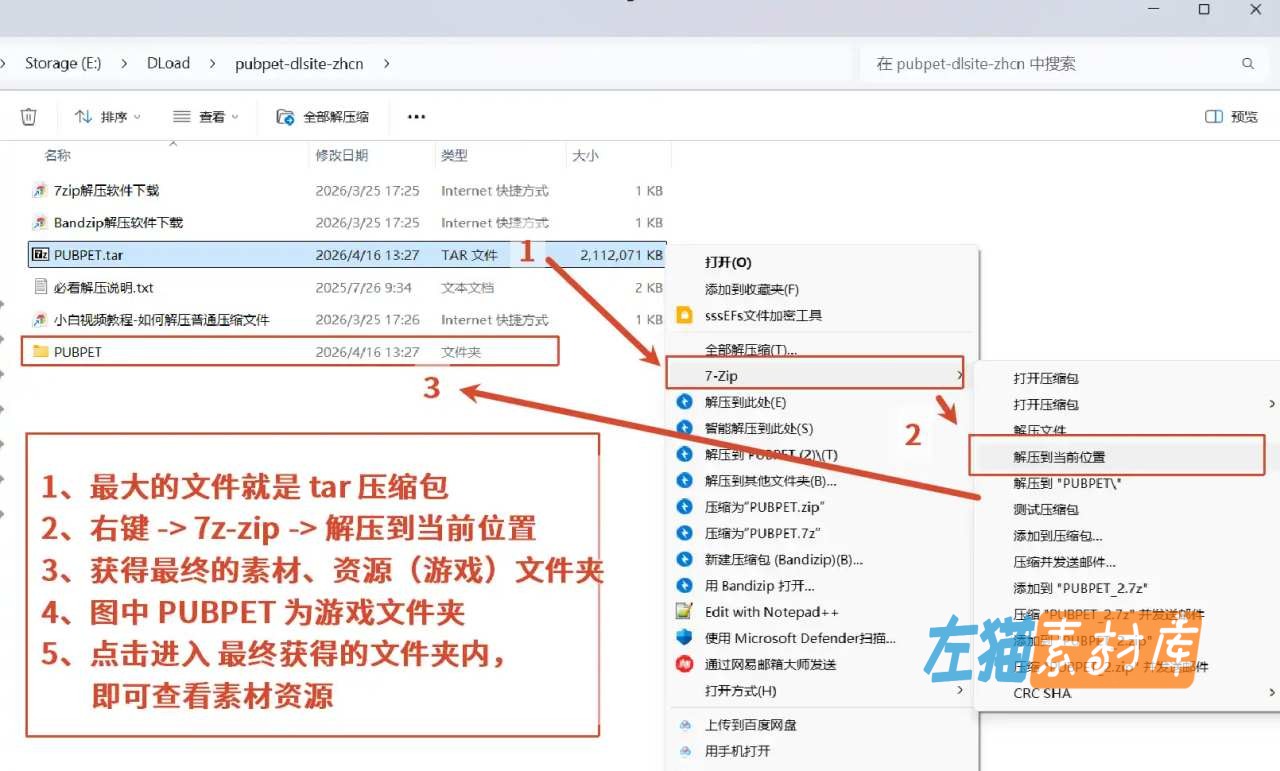1280x771 pixels.
Task: Click the Notepad++ icon in context menu
Action: tap(684, 611)
